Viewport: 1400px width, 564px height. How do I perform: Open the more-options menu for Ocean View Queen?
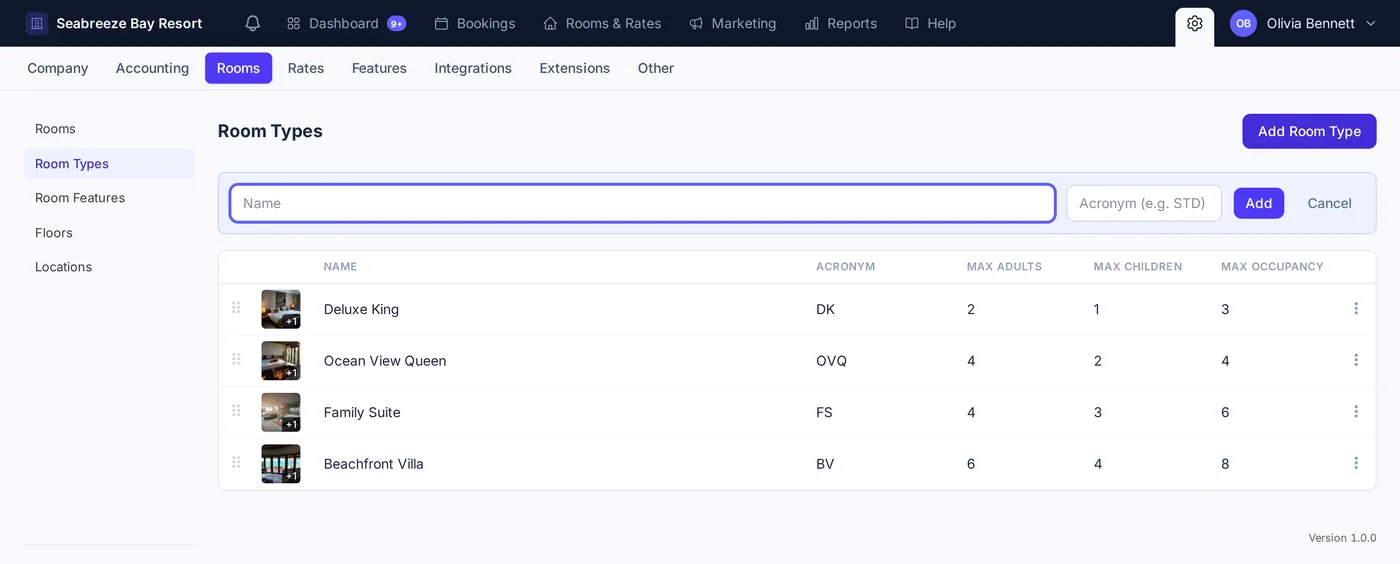1356,360
